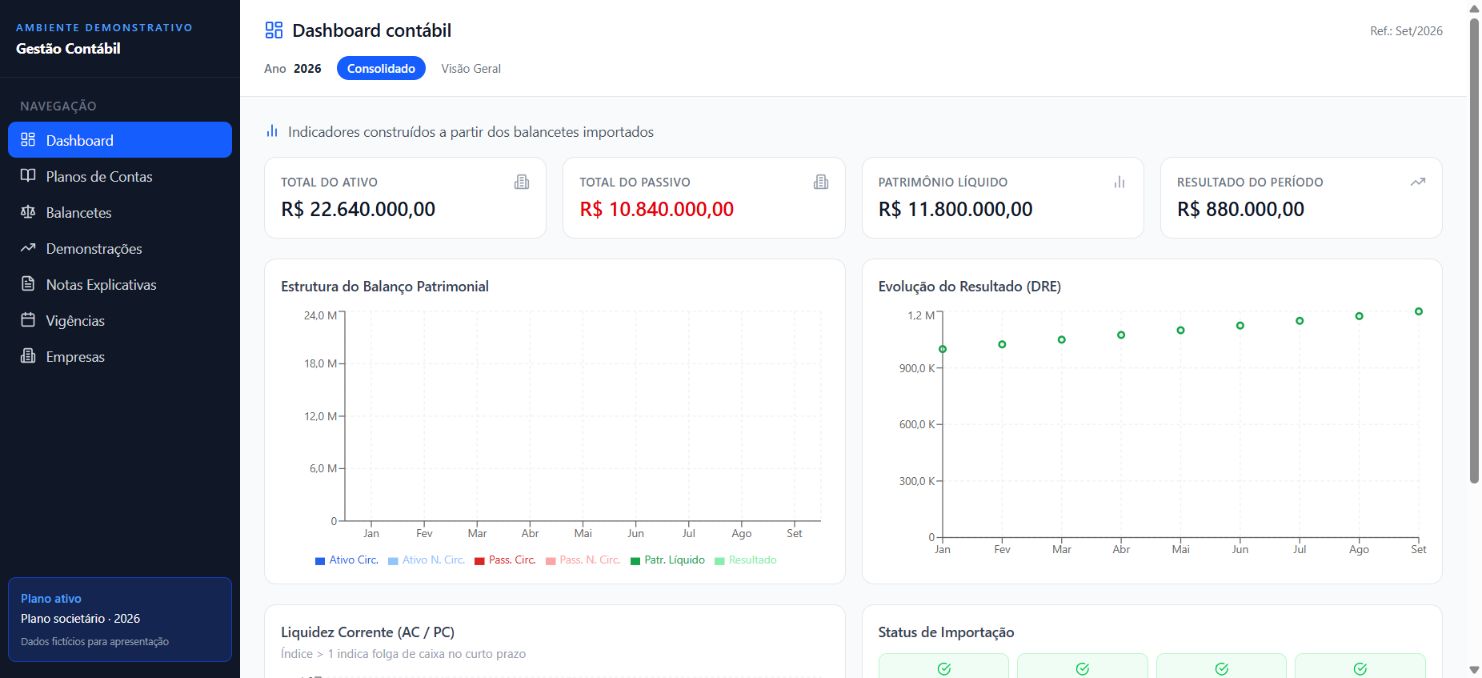This screenshot has height=678, width=1482.
Task: Open Planos de Contas book icon
Action: coord(28,176)
